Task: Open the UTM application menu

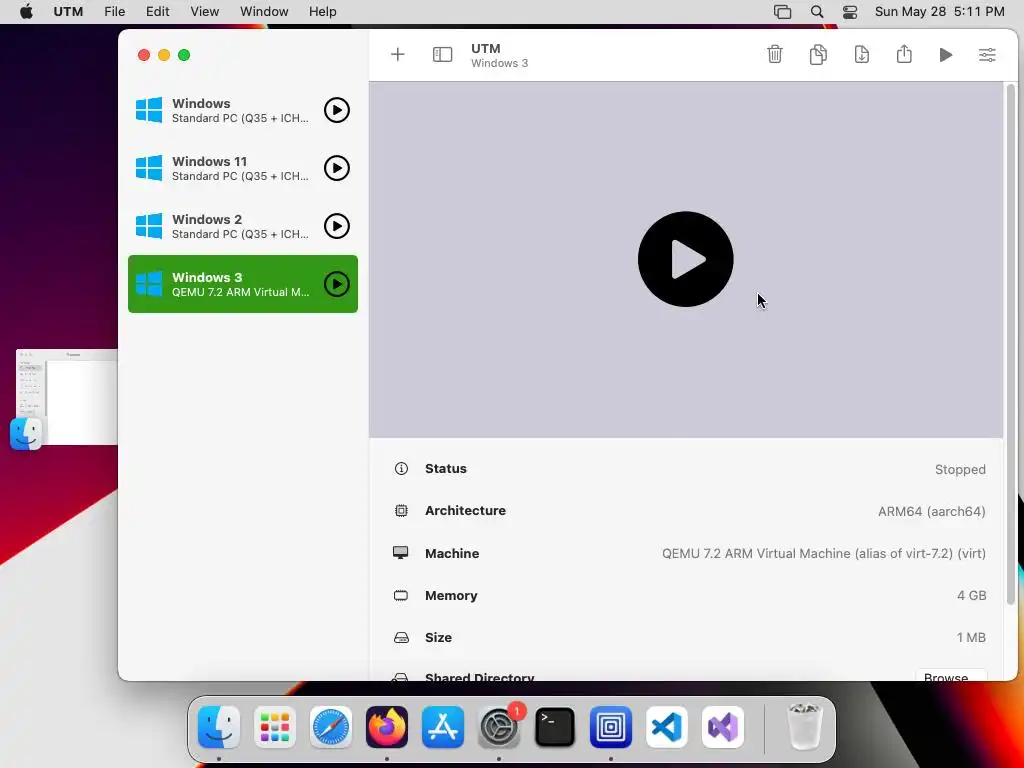Action: (x=68, y=12)
